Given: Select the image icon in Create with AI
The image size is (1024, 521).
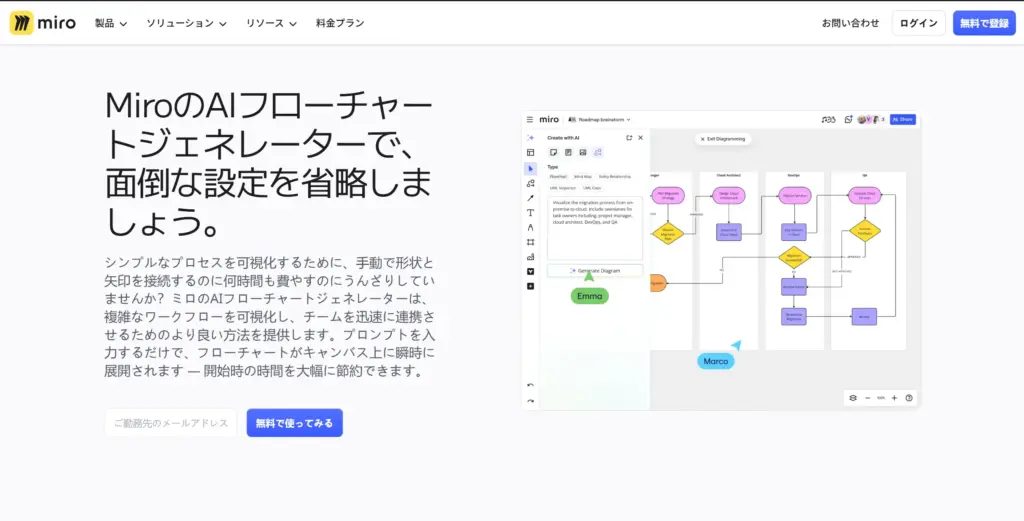Looking at the screenshot, I should point(583,152).
